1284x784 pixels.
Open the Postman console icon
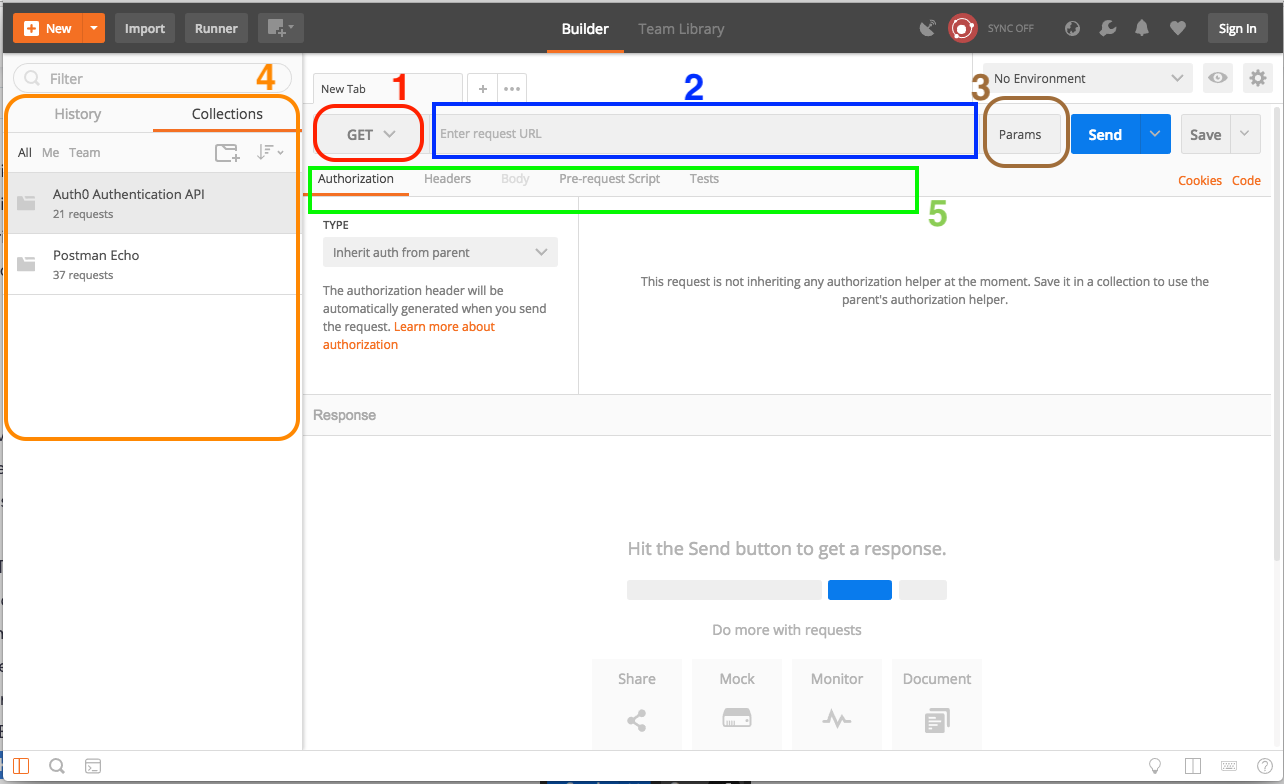[92, 766]
